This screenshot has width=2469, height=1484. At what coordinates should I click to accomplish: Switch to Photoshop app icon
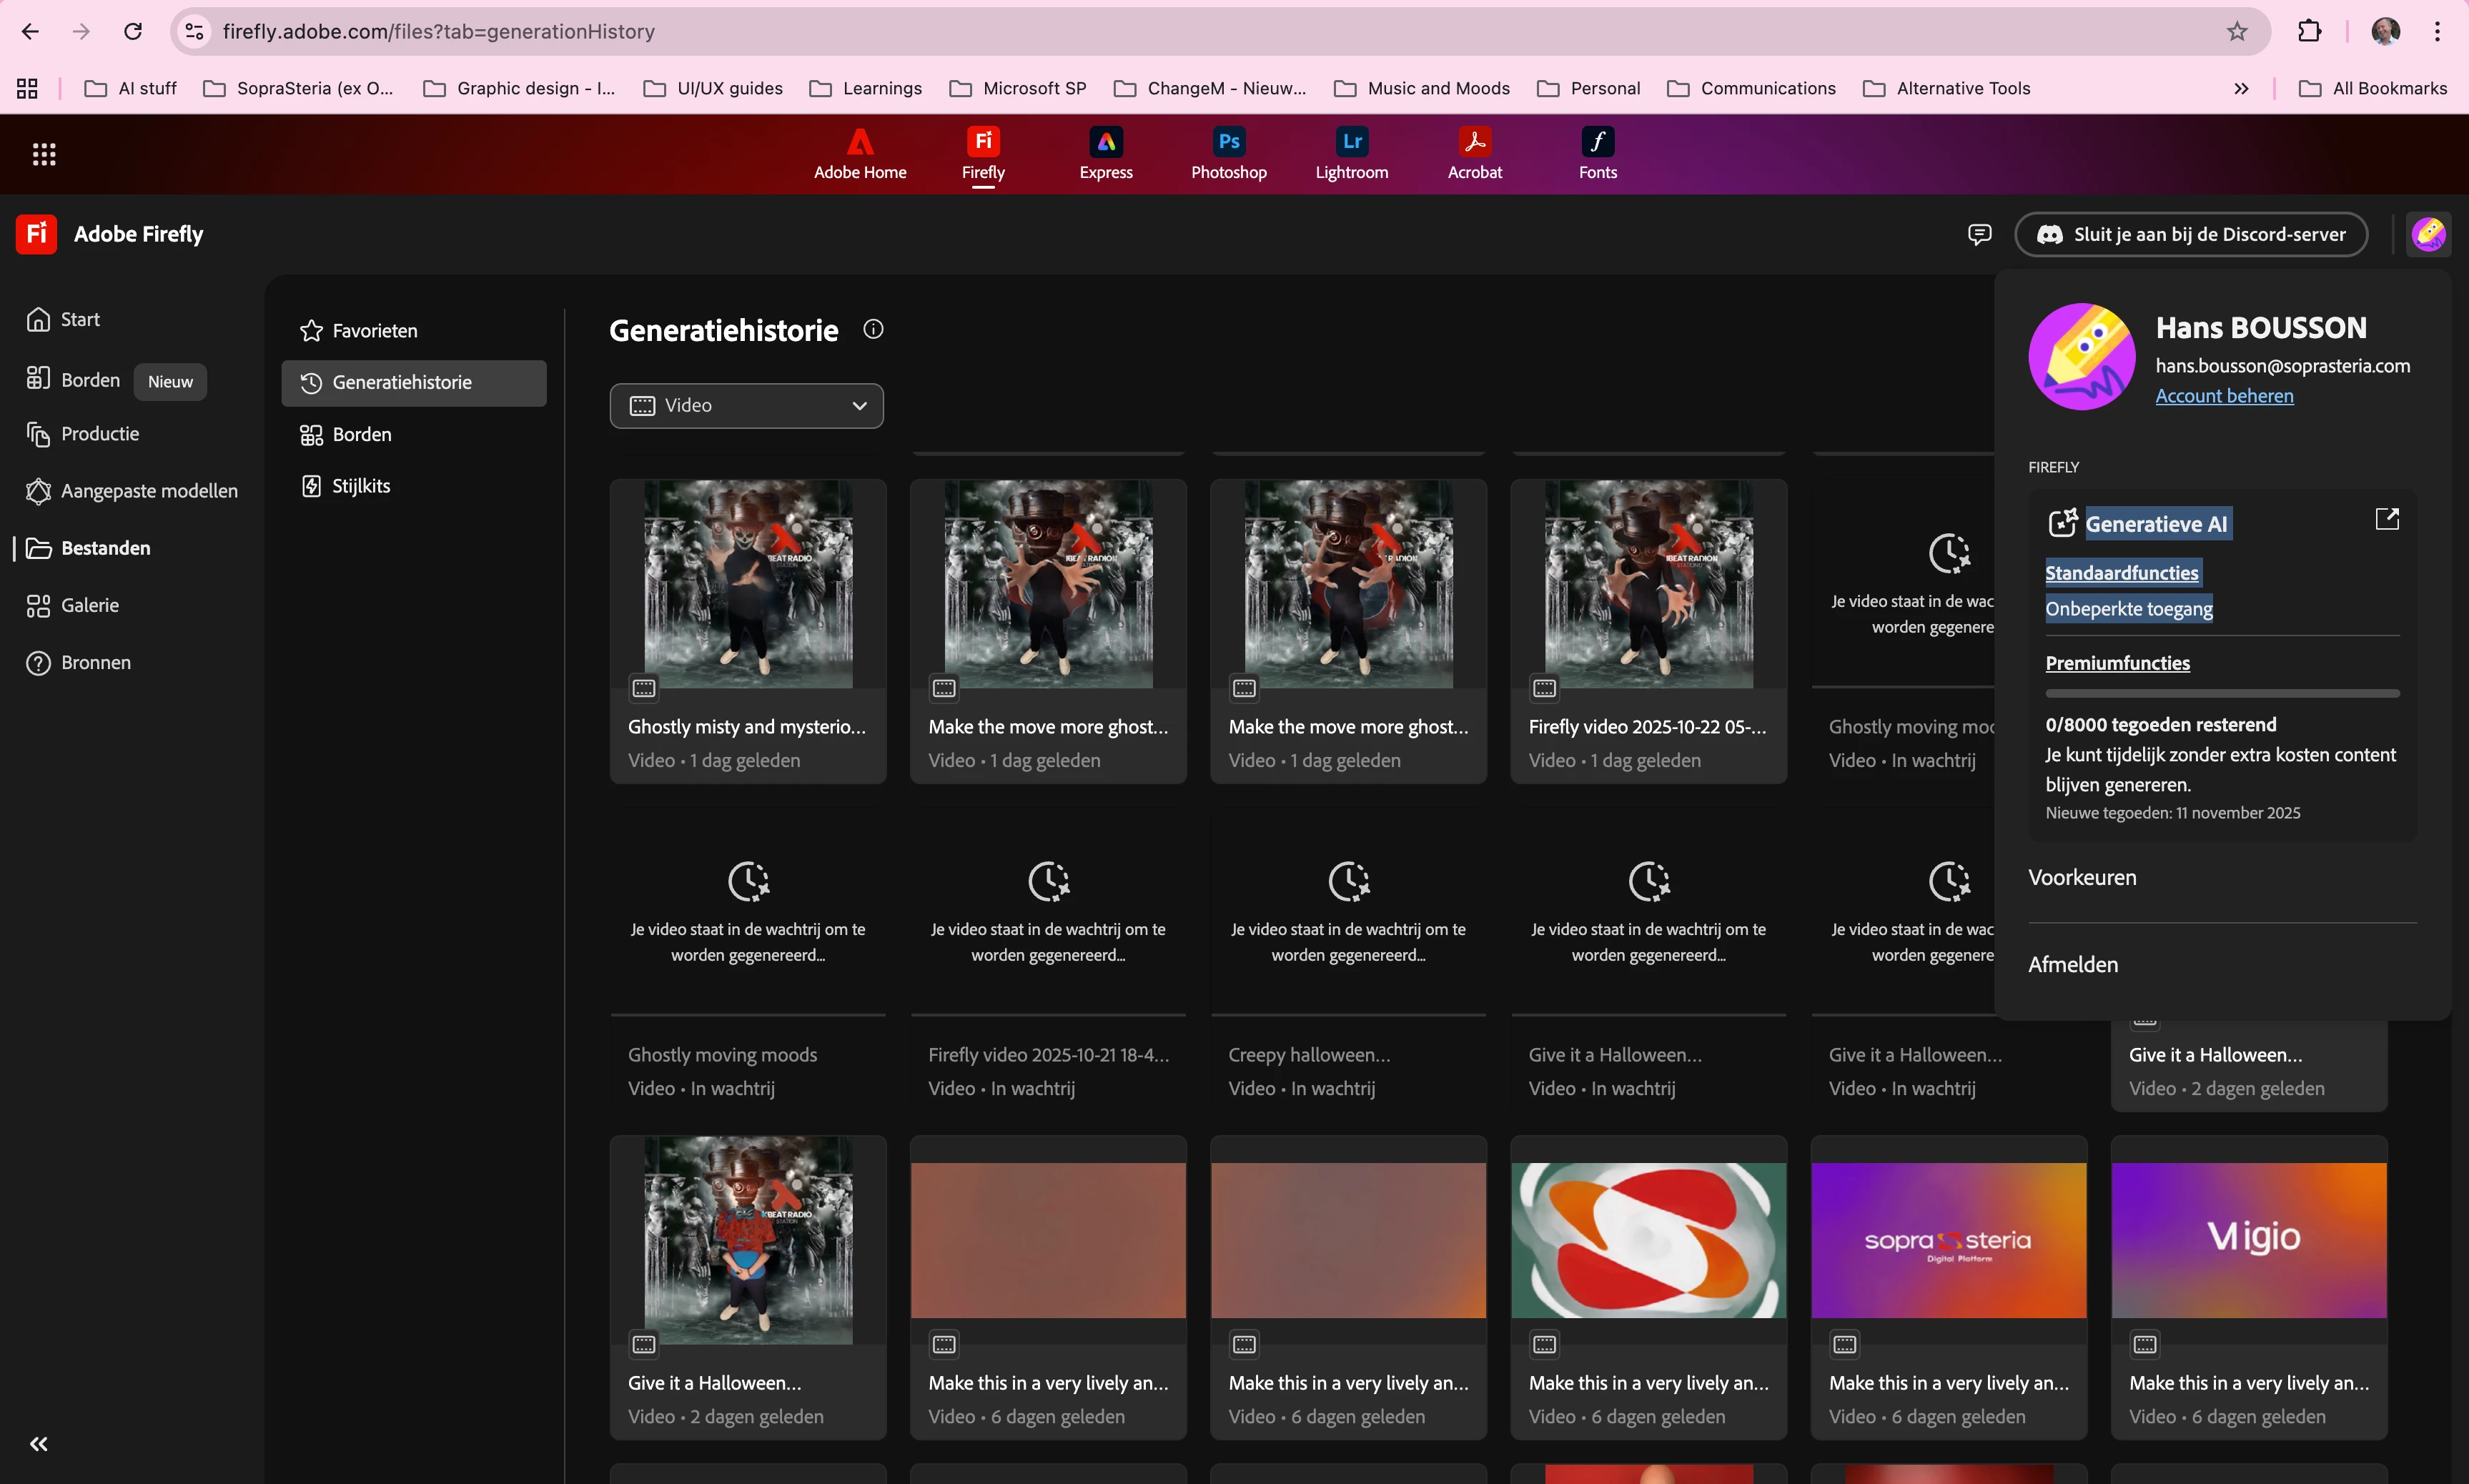(x=1228, y=142)
